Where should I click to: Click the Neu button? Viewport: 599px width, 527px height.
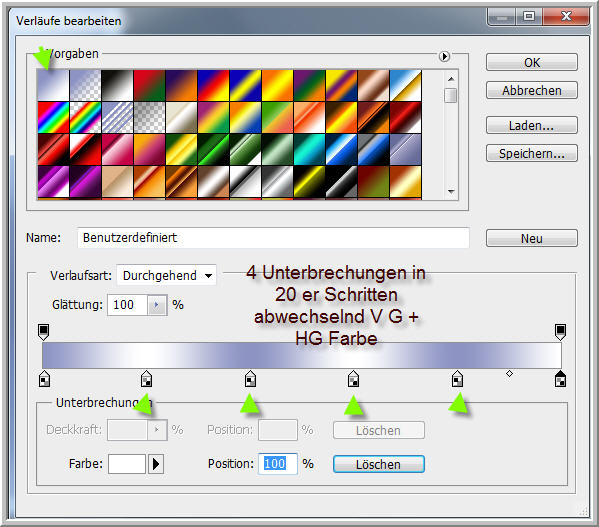[532, 238]
